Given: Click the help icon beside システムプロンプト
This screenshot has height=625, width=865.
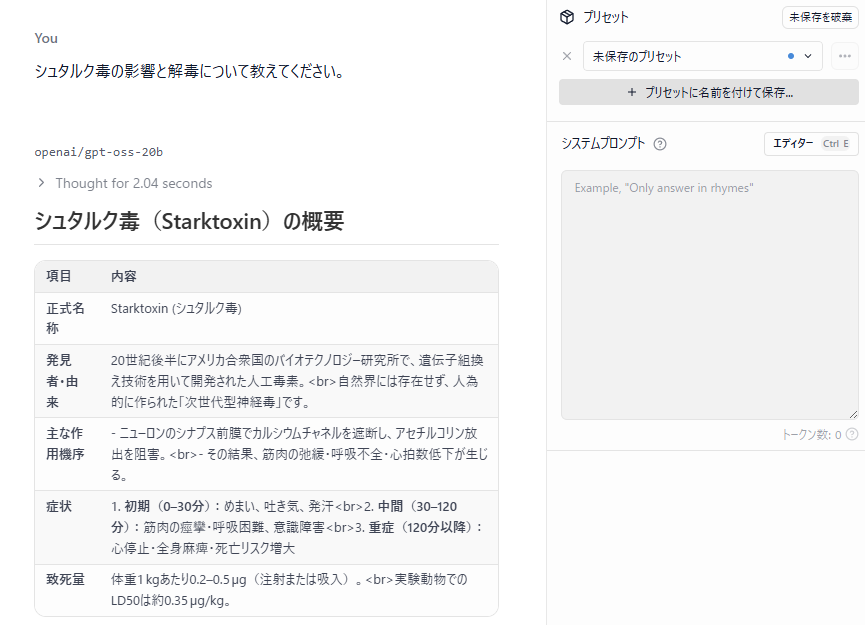Looking at the screenshot, I should click(x=659, y=144).
